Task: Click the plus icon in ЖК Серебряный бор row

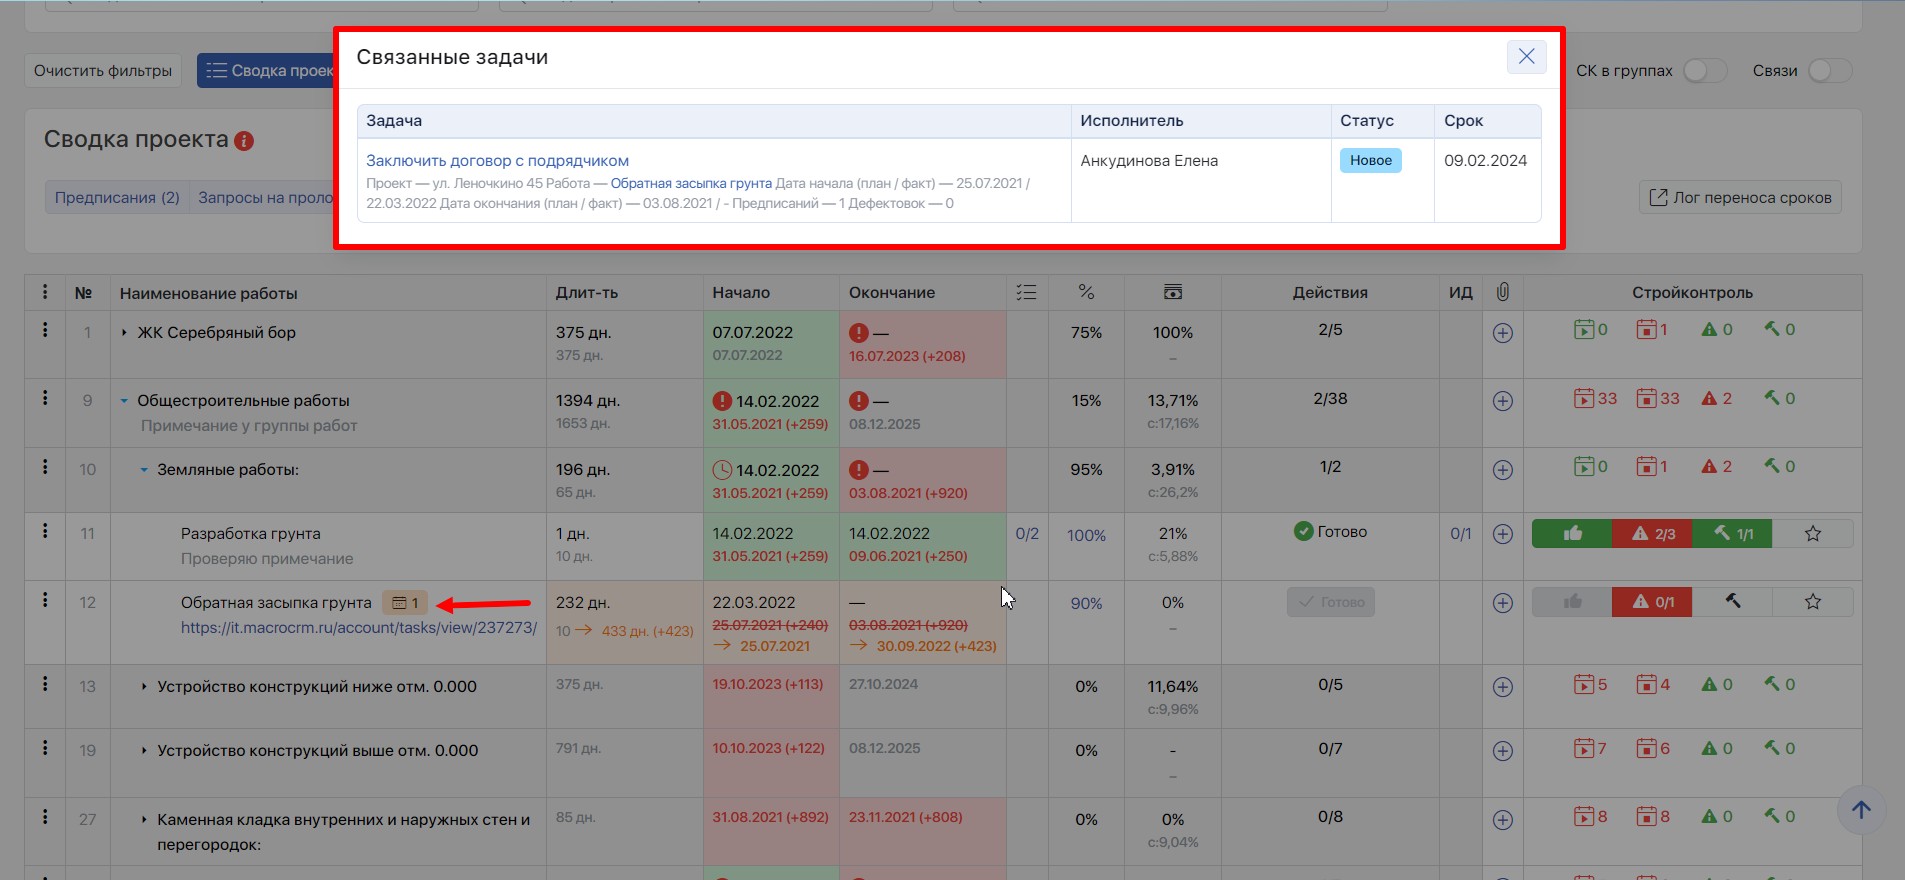Action: coord(1502,333)
